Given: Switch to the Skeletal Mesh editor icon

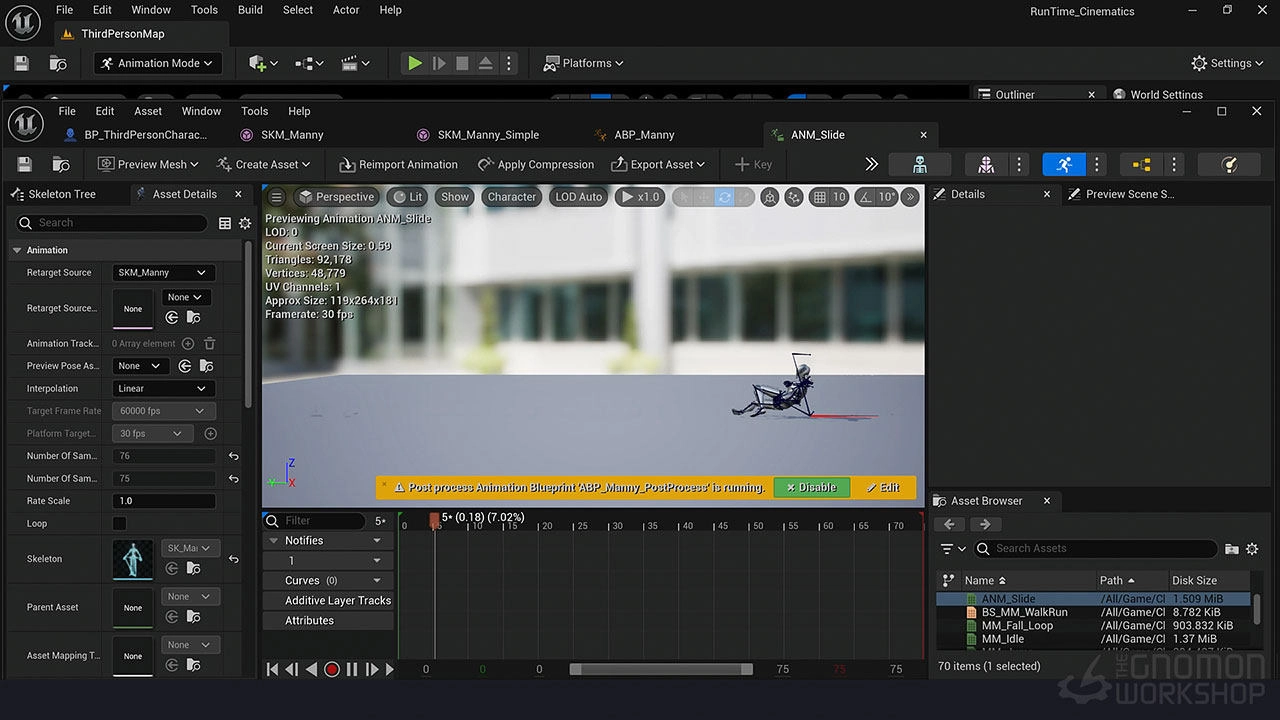Looking at the screenshot, I should [985, 164].
